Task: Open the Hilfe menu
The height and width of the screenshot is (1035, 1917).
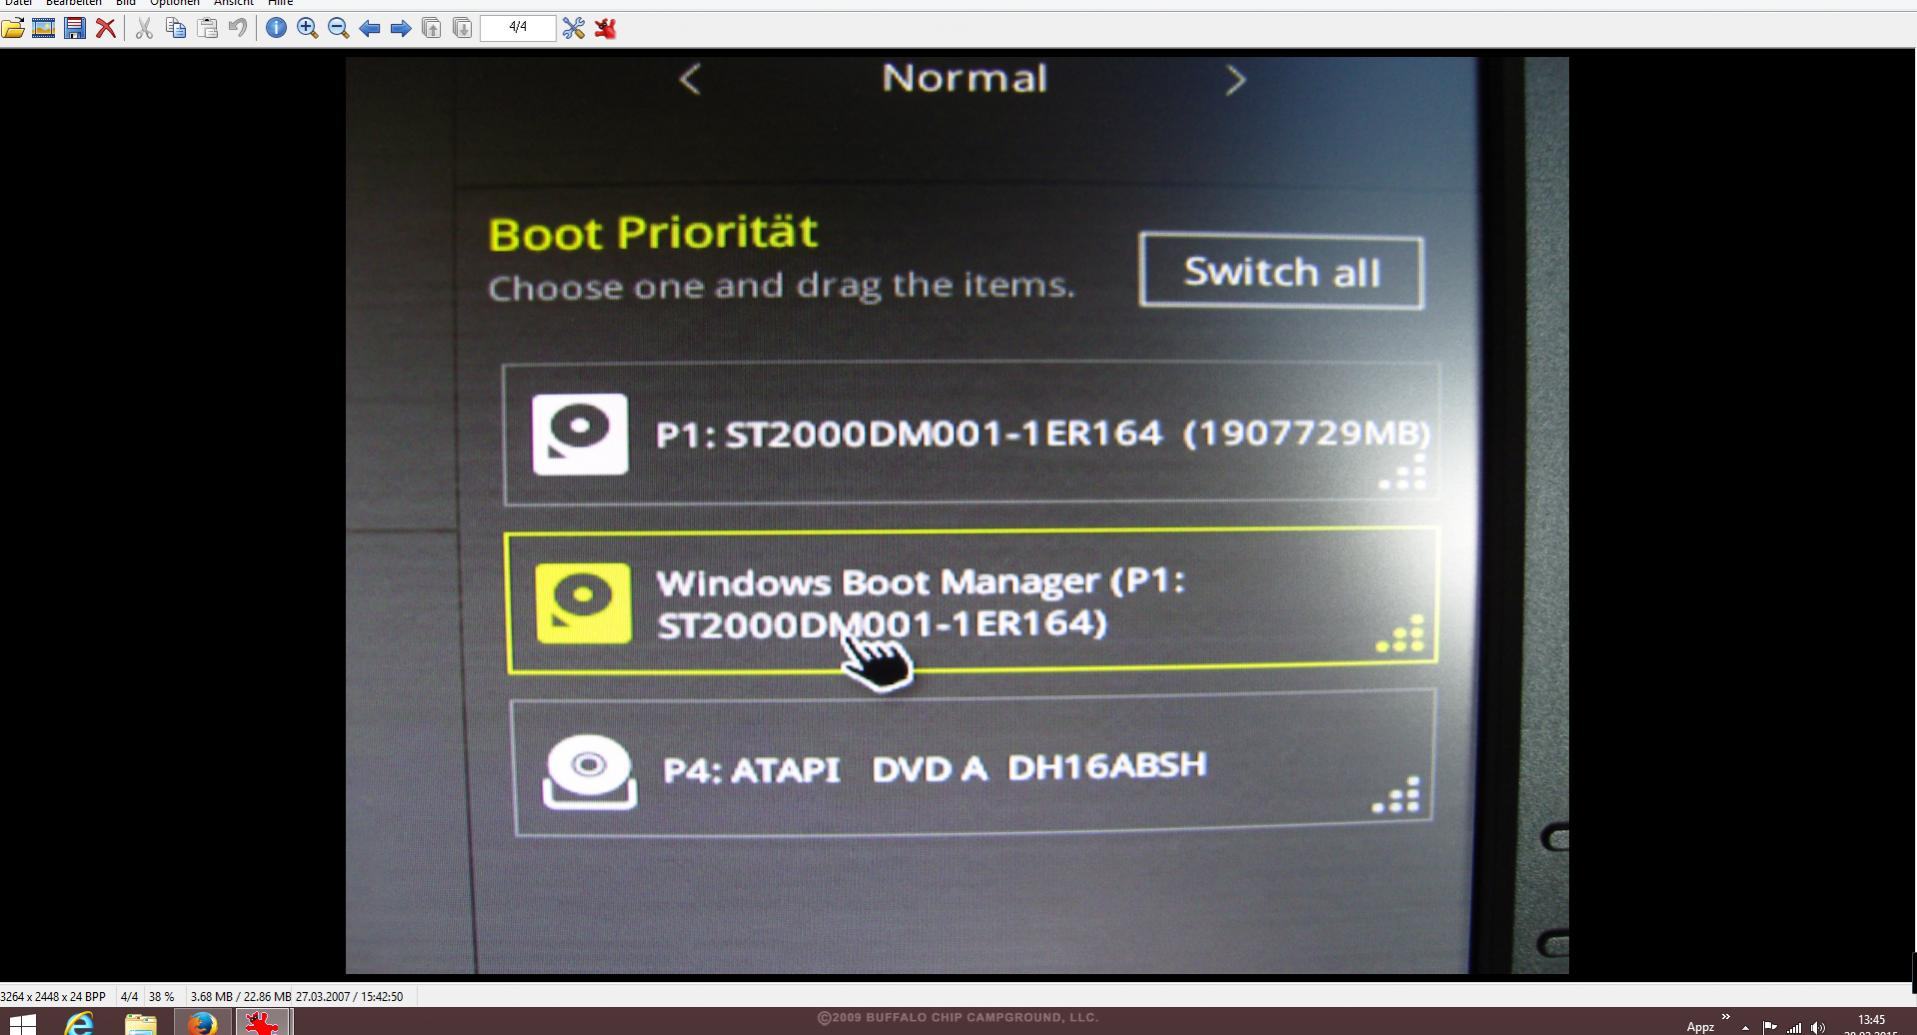Action: tap(280, 3)
